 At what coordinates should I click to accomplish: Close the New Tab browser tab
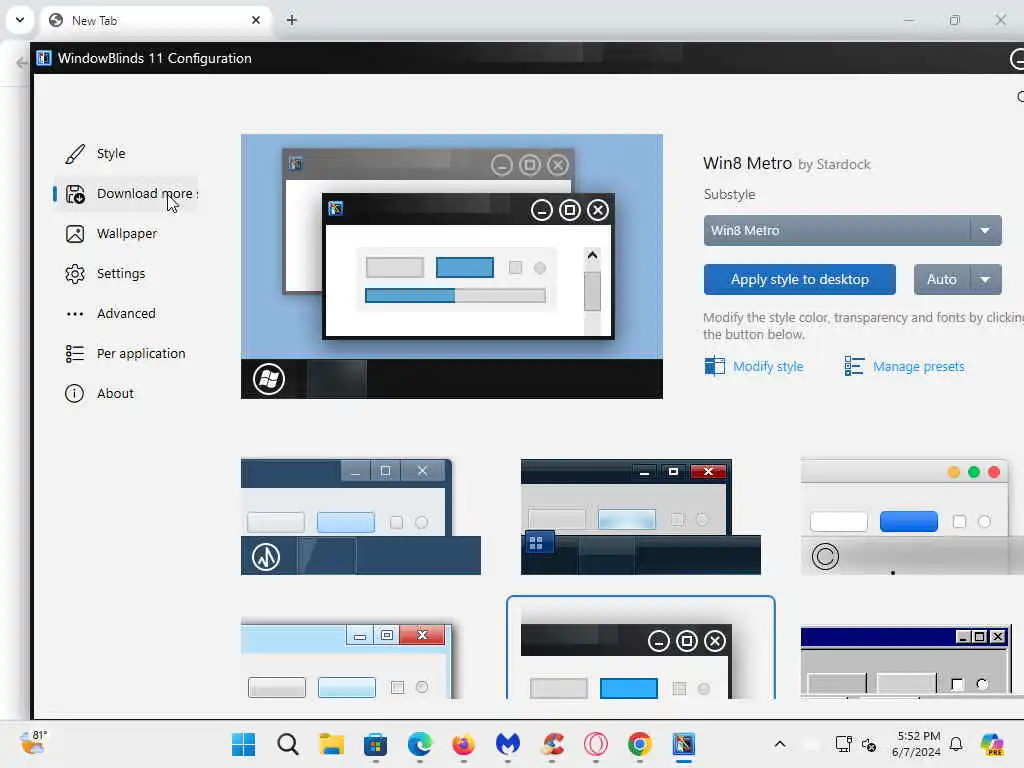point(256,20)
